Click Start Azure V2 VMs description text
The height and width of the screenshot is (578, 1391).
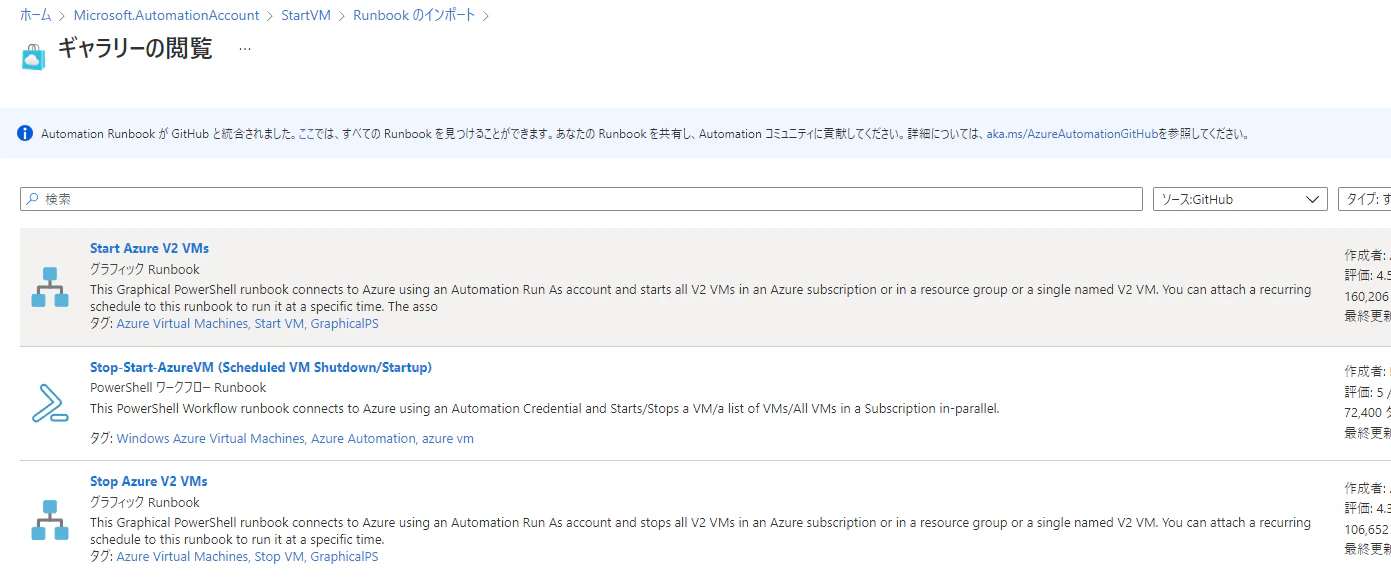(700, 298)
